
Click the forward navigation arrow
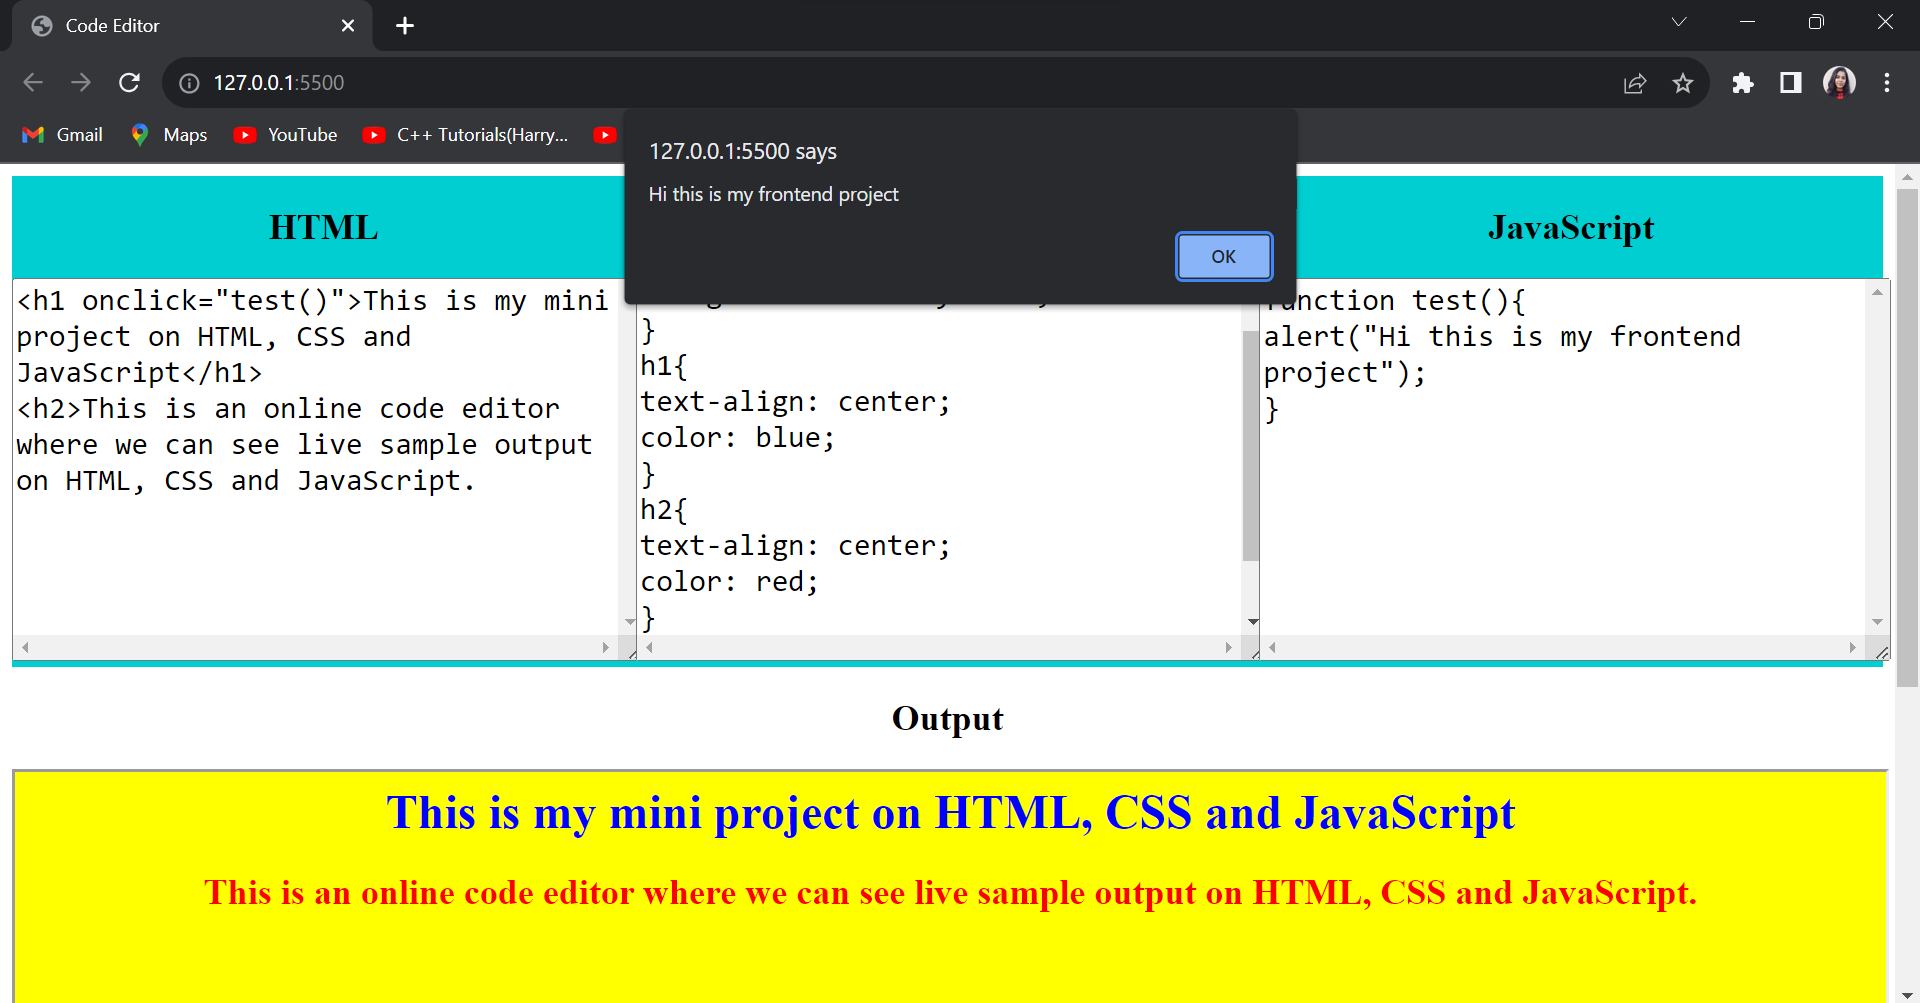pos(81,83)
